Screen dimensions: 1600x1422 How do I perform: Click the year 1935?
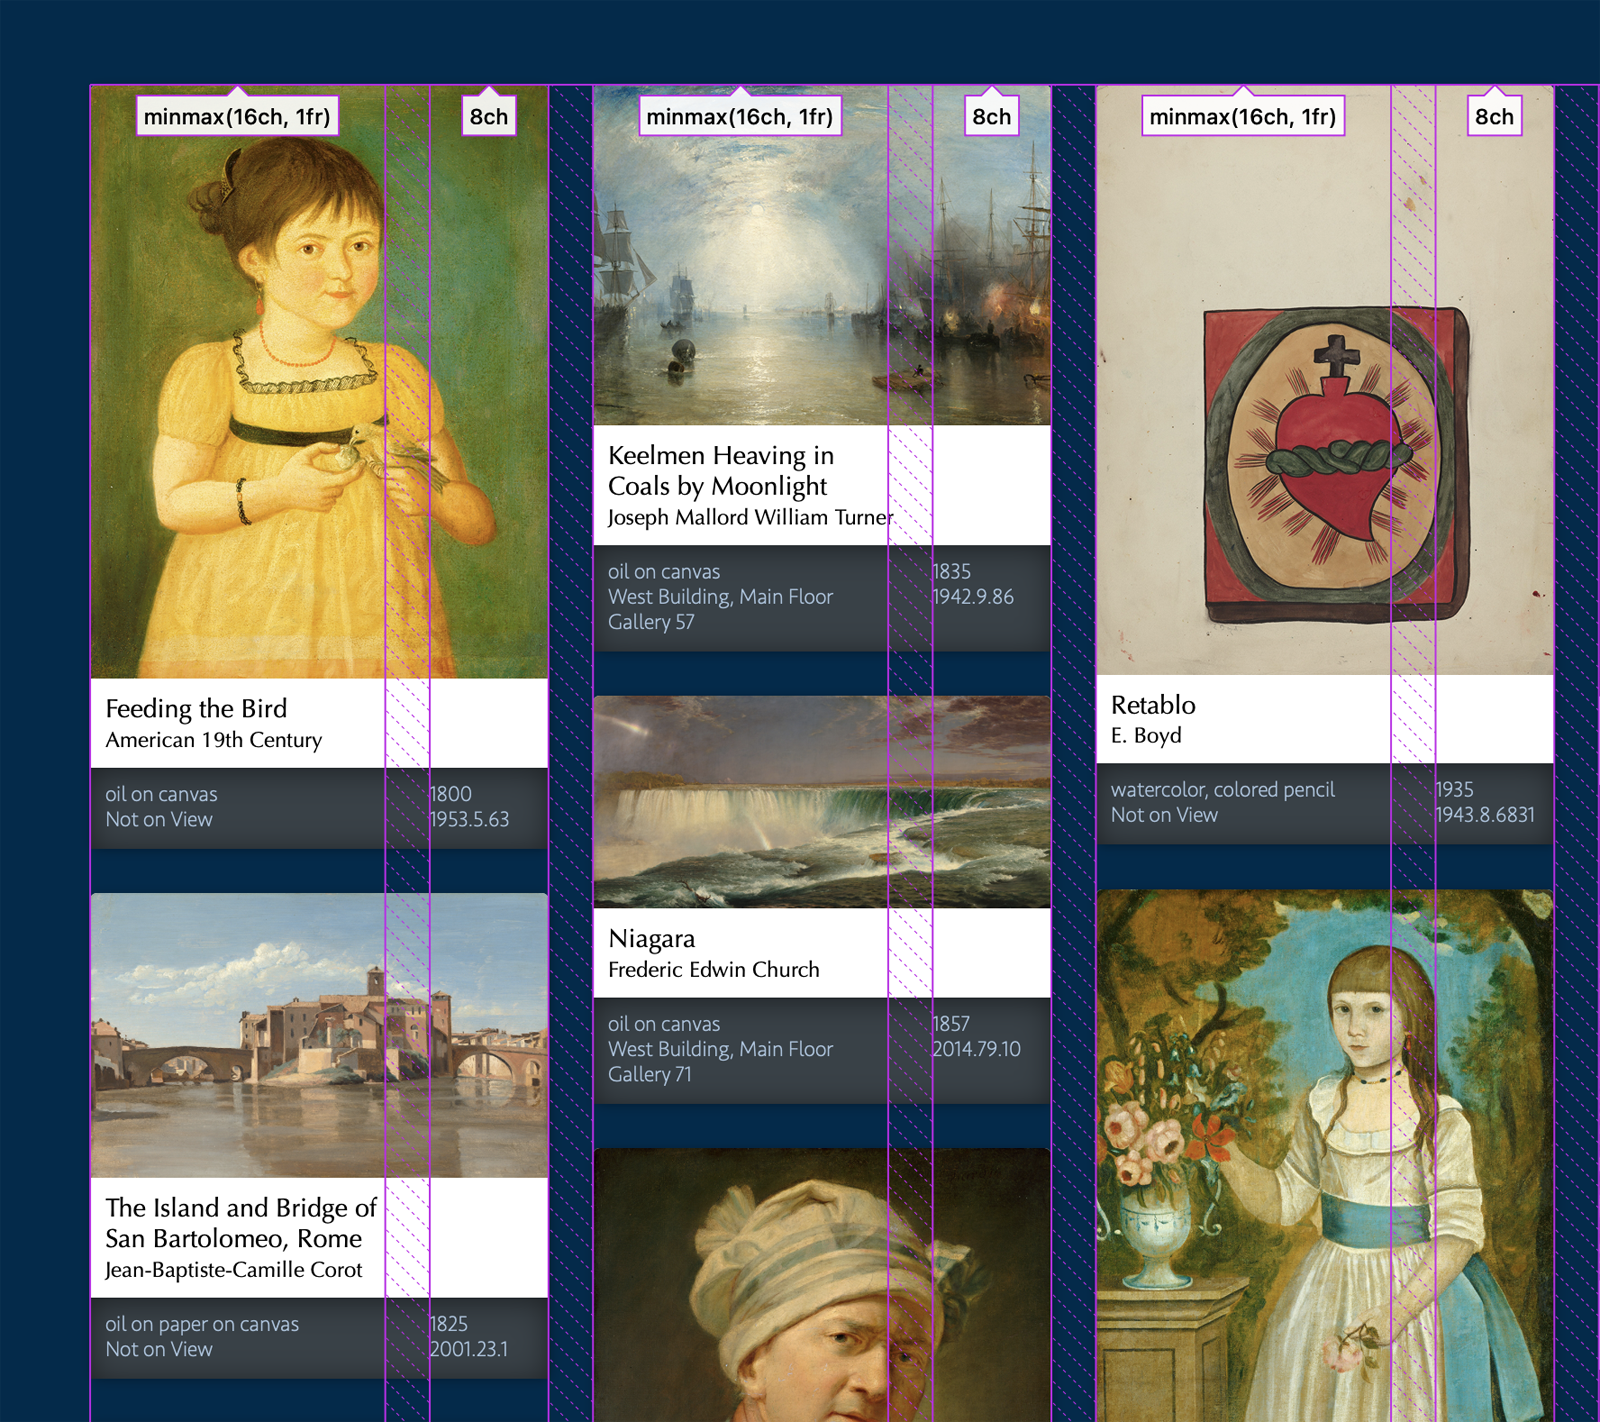coord(1455,789)
